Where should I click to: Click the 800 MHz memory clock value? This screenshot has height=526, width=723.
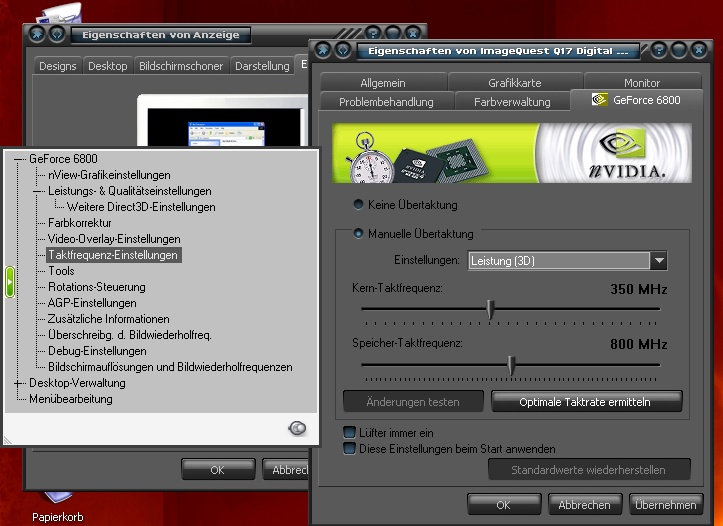click(639, 344)
